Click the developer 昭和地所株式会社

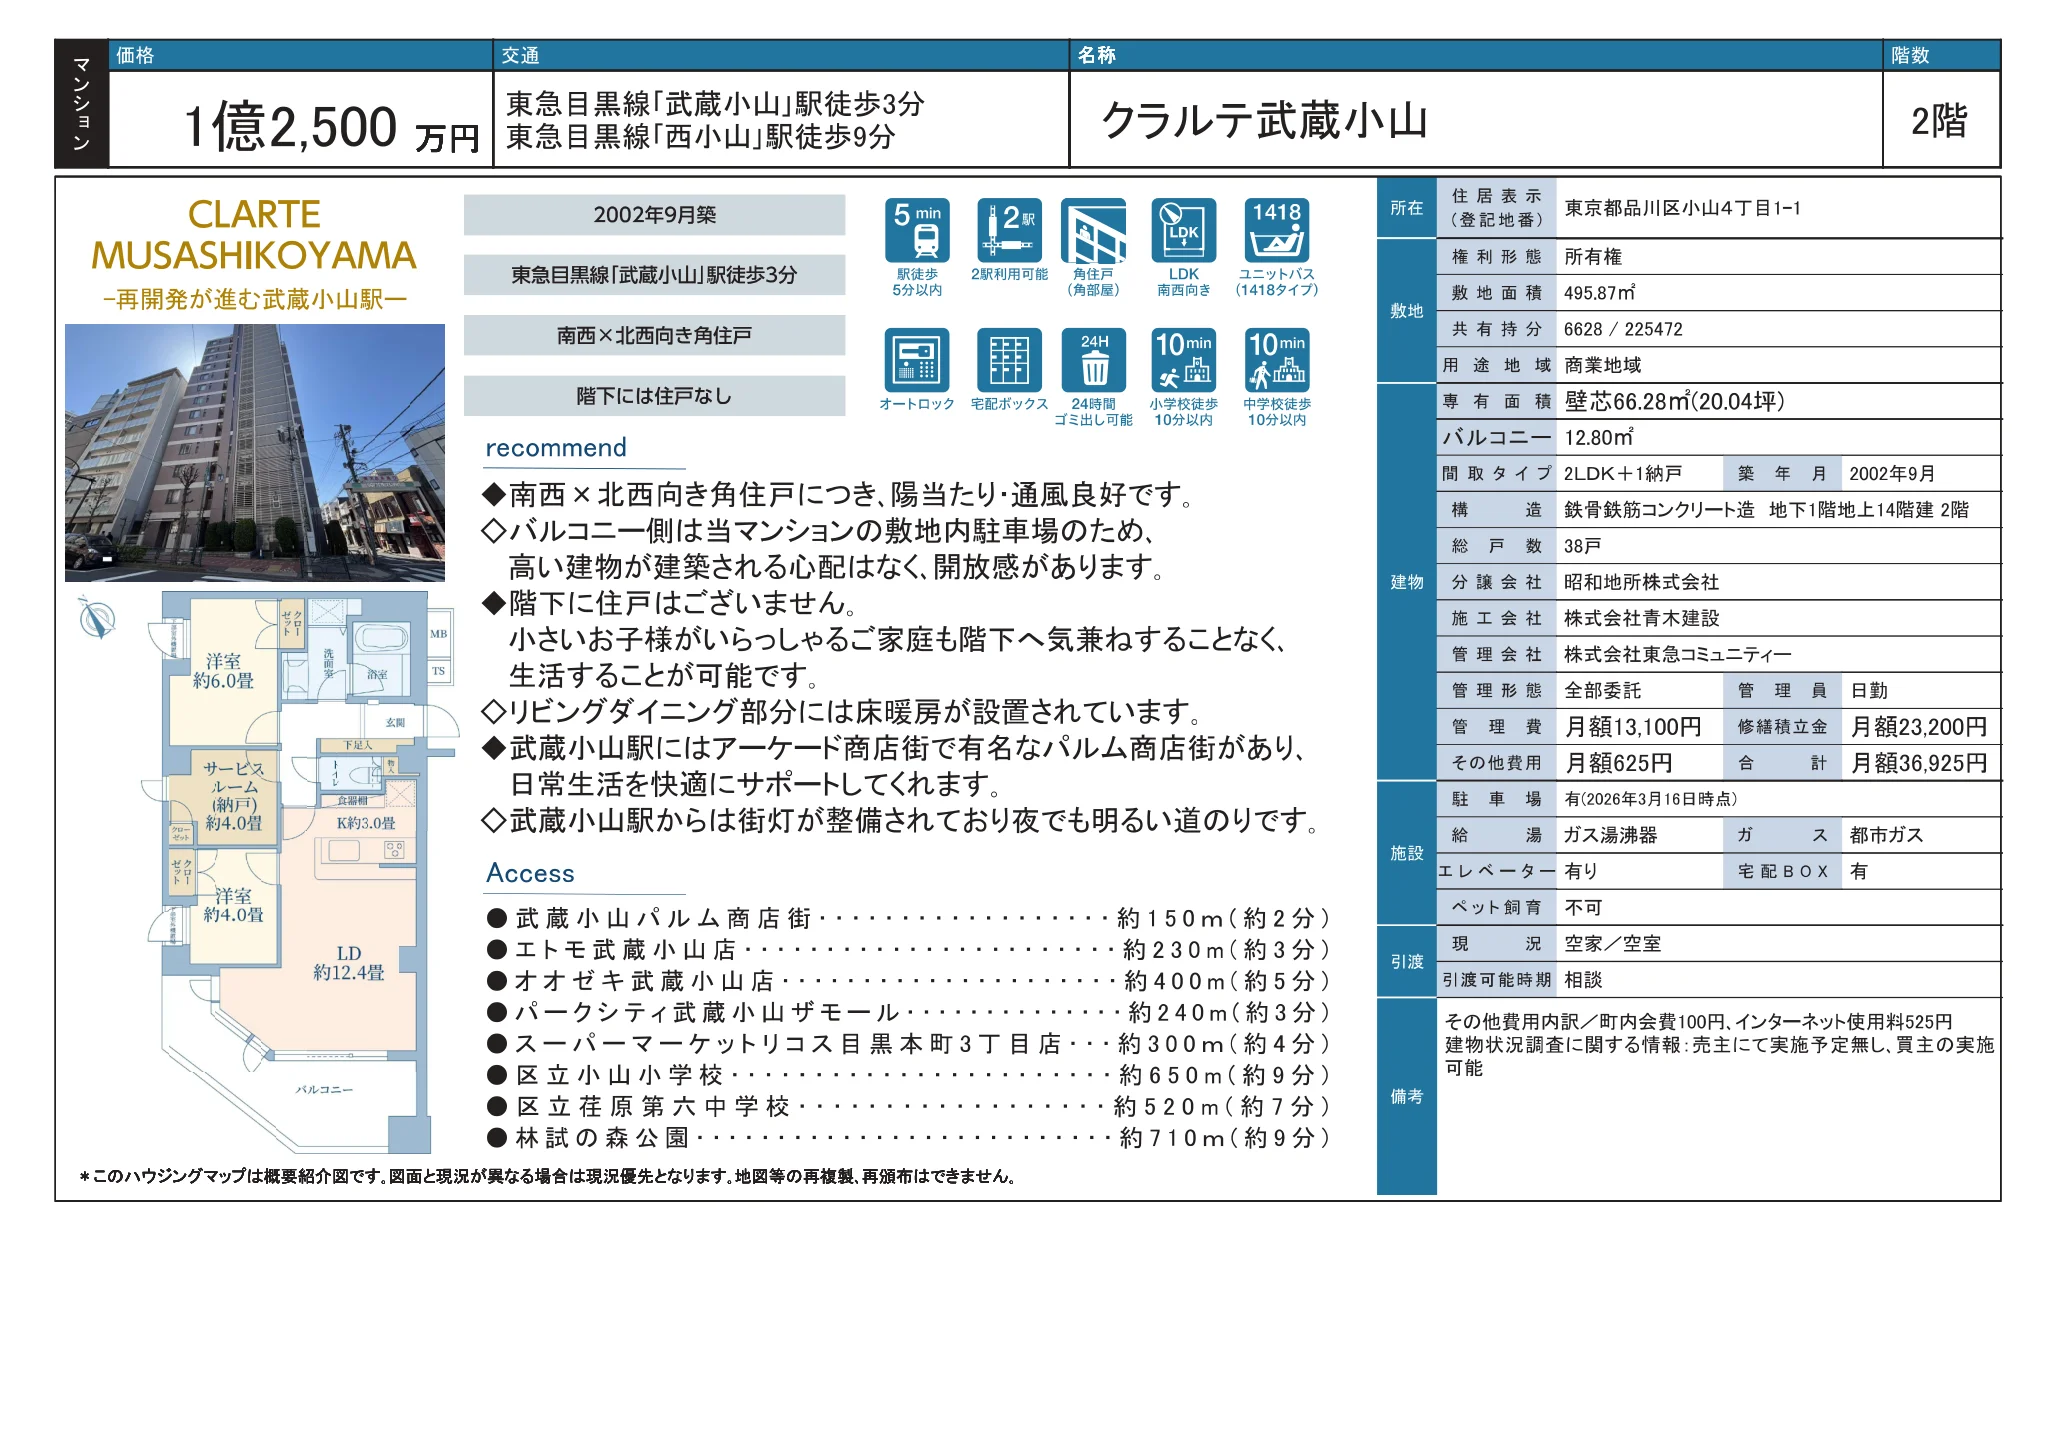pyautogui.click(x=1641, y=582)
